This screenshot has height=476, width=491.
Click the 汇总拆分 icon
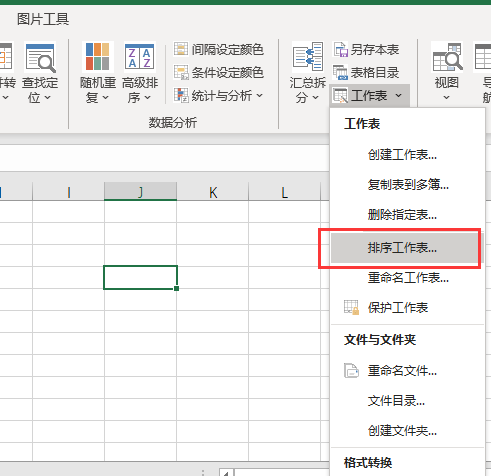[x=308, y=57]
